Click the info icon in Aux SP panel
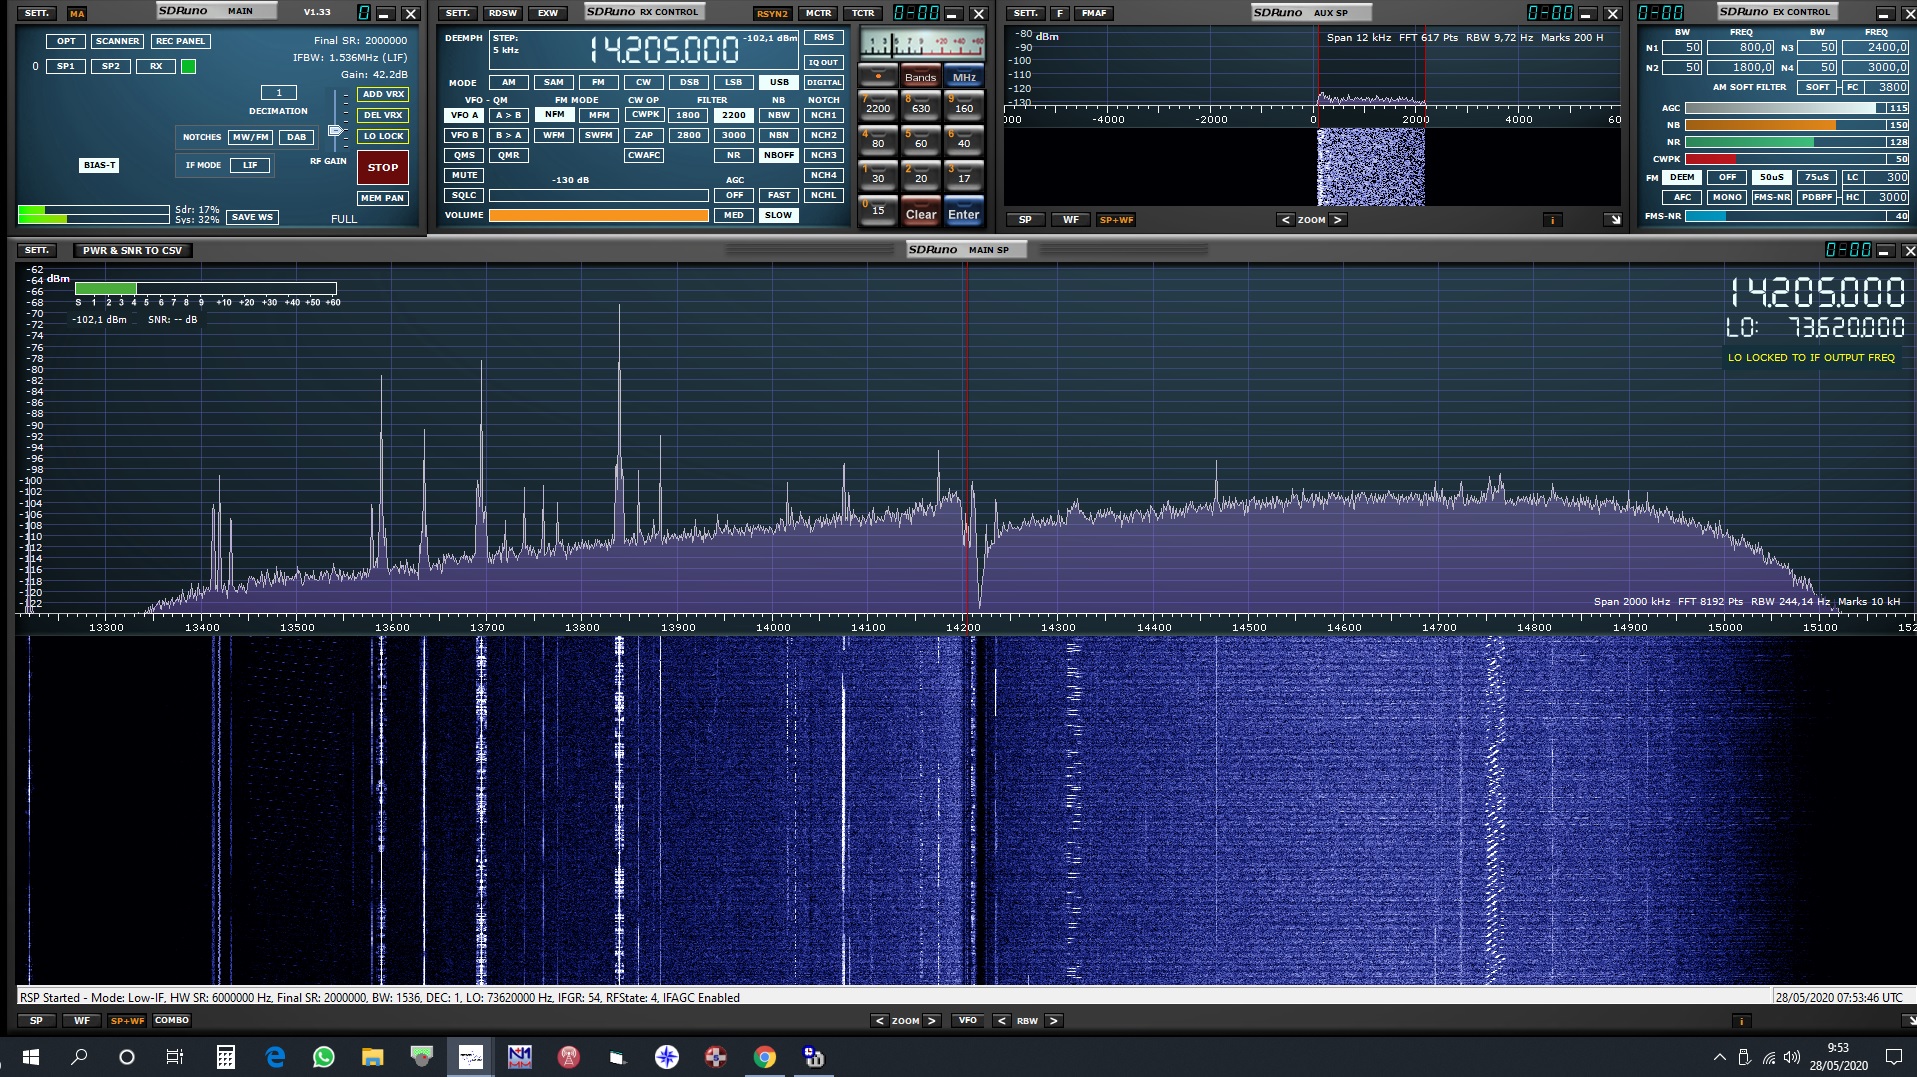This screenshot has width=1917, height=1077. click(x=1552, y=220)
